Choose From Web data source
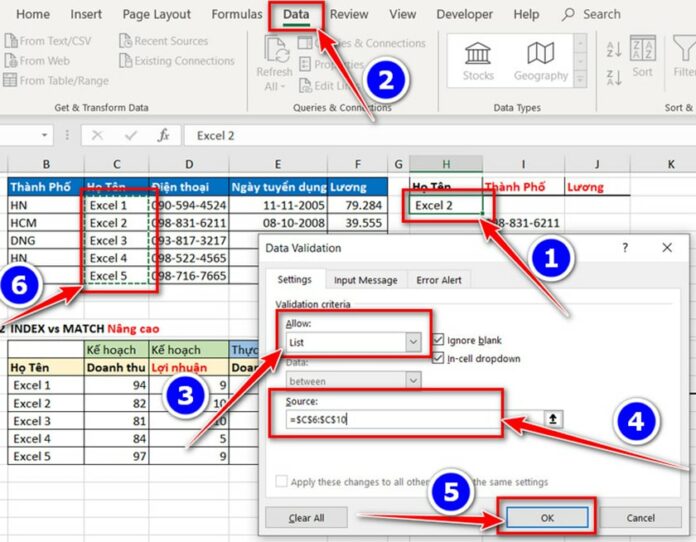 pos(37,61)
